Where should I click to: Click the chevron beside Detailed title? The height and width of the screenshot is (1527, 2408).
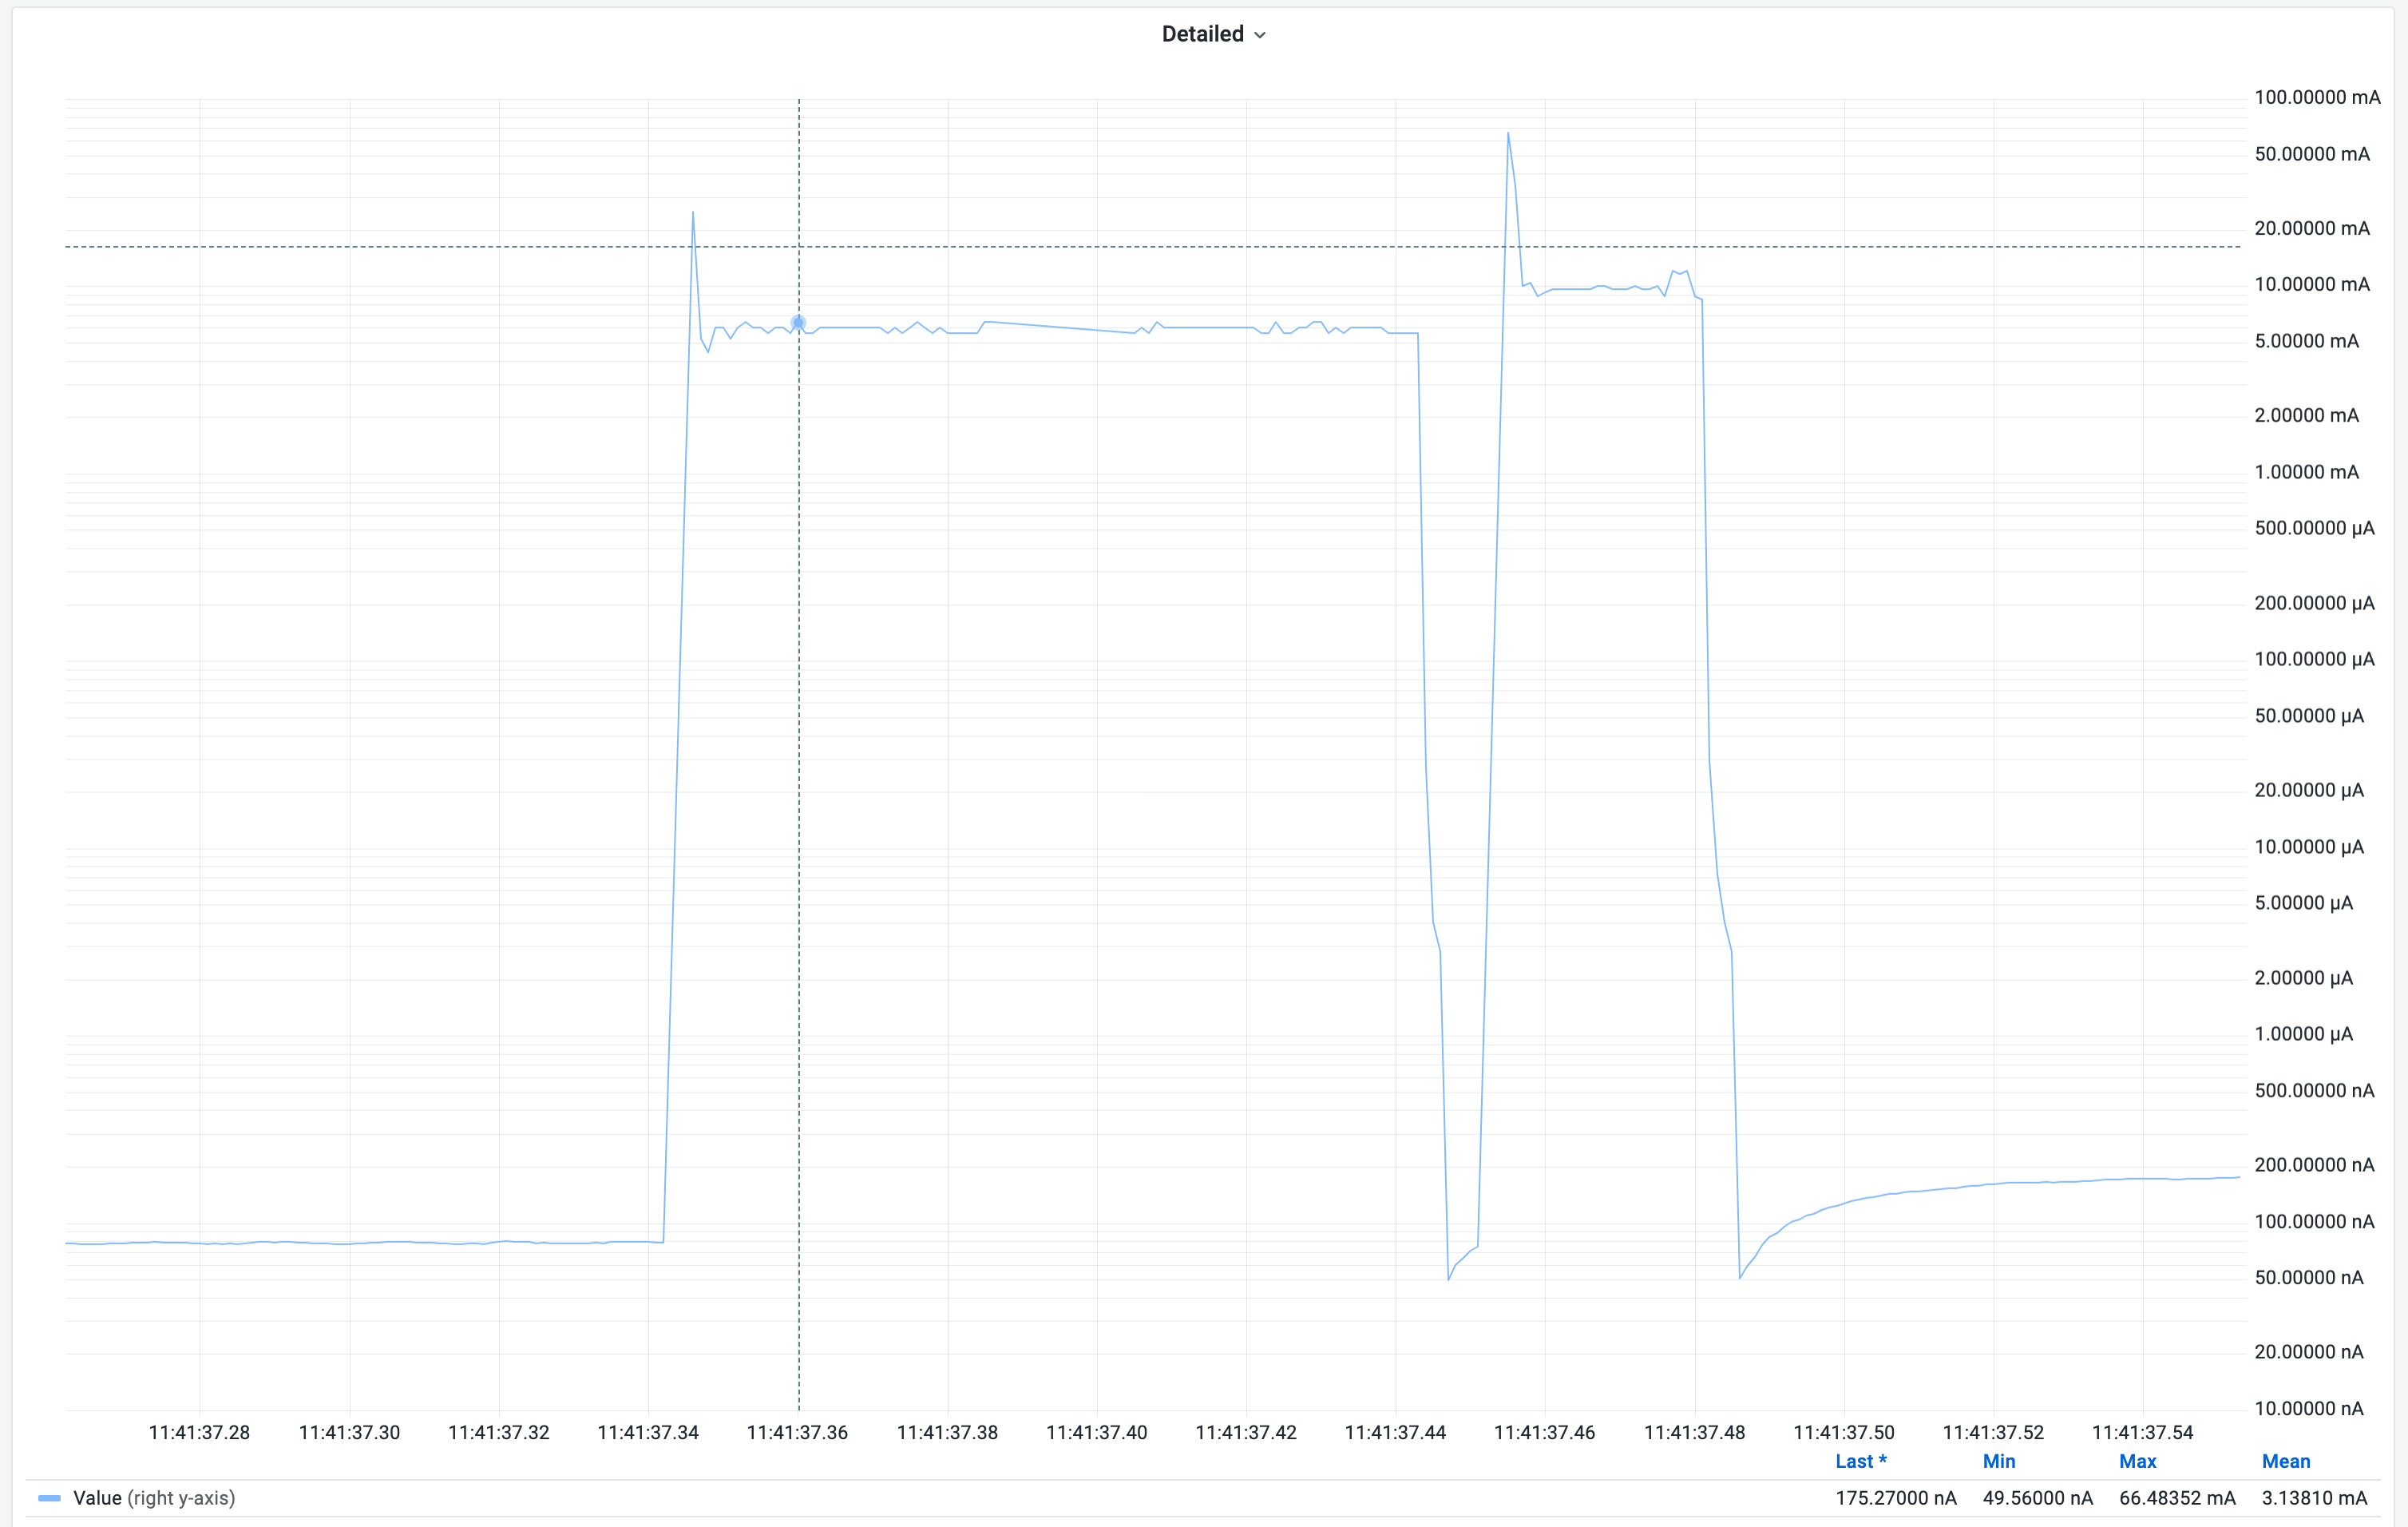[x=1260, y=35]
